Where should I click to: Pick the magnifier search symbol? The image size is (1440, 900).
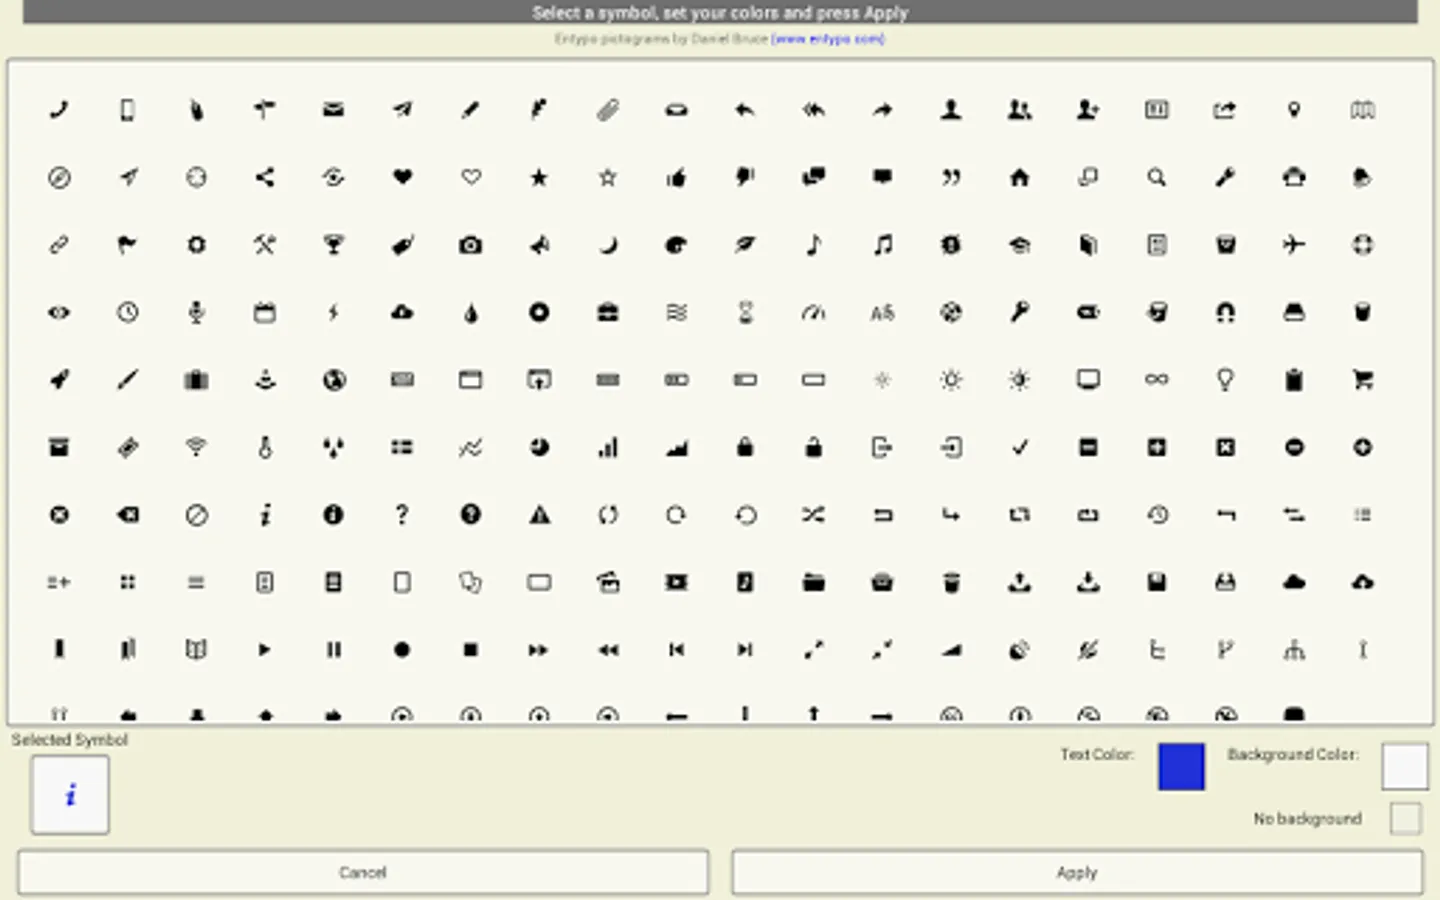pos(1157,178)
